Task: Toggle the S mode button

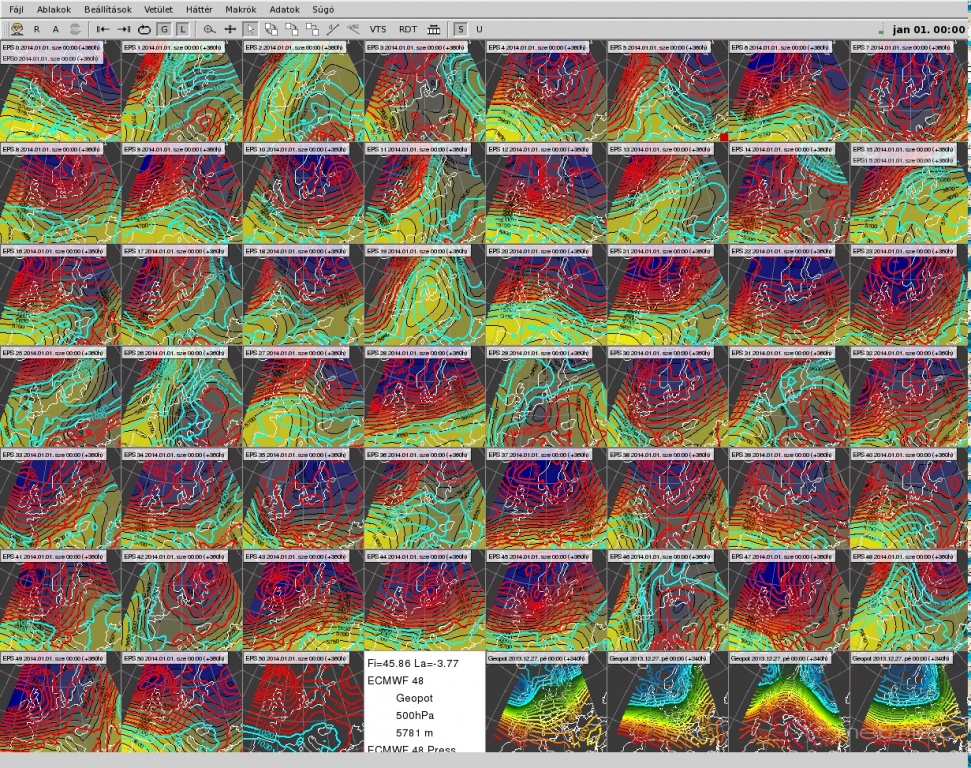Action: click(x=460, y=30)
